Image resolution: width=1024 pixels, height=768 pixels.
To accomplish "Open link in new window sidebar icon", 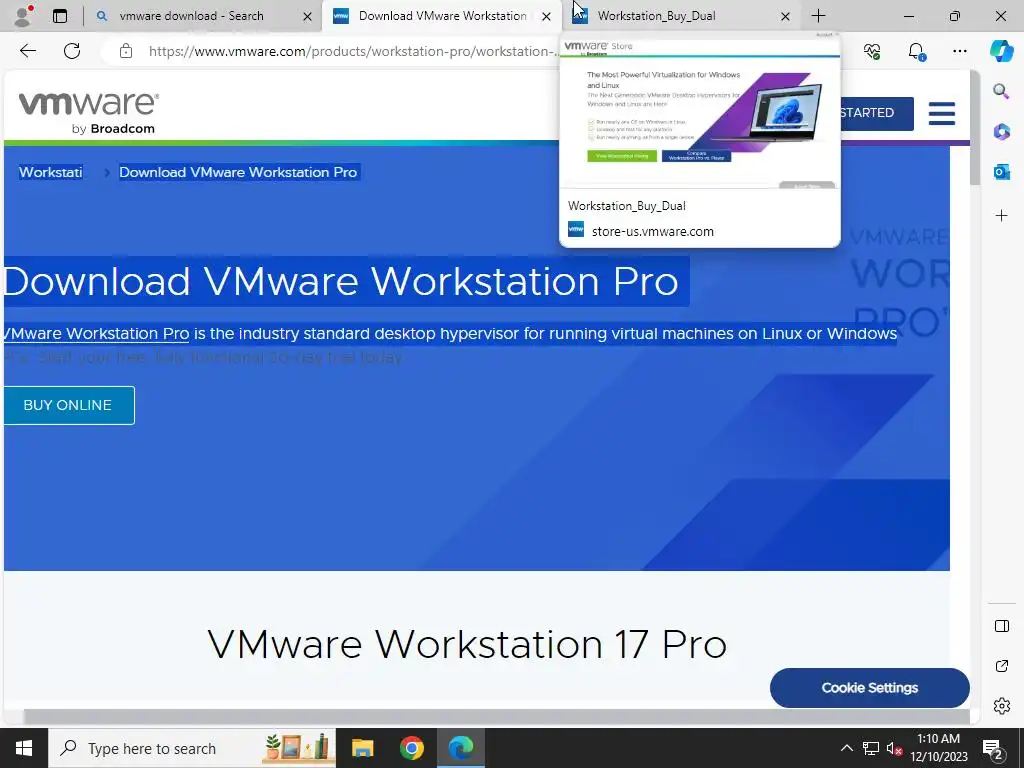I will pyautogui.click(x=1001, y=666).
